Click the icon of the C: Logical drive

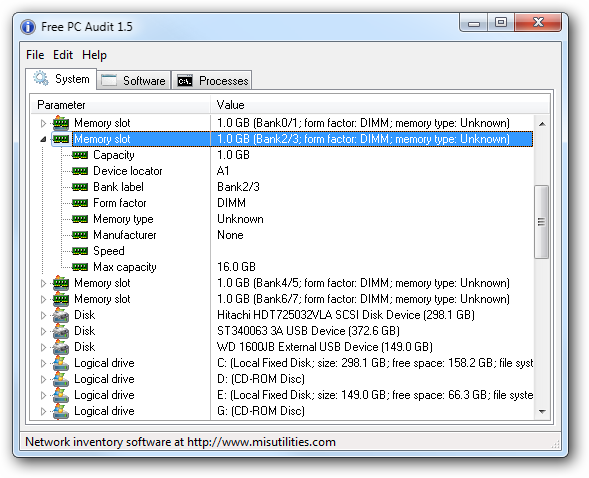click(60, 363)
